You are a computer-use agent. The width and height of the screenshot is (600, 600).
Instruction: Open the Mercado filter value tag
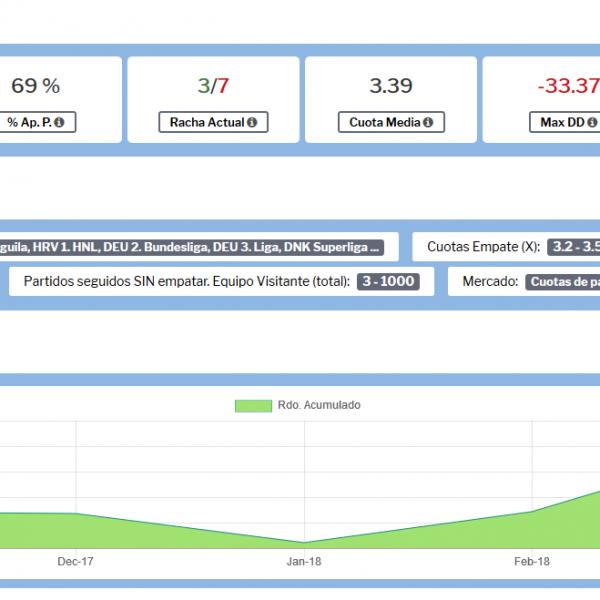tap(562, 282)
